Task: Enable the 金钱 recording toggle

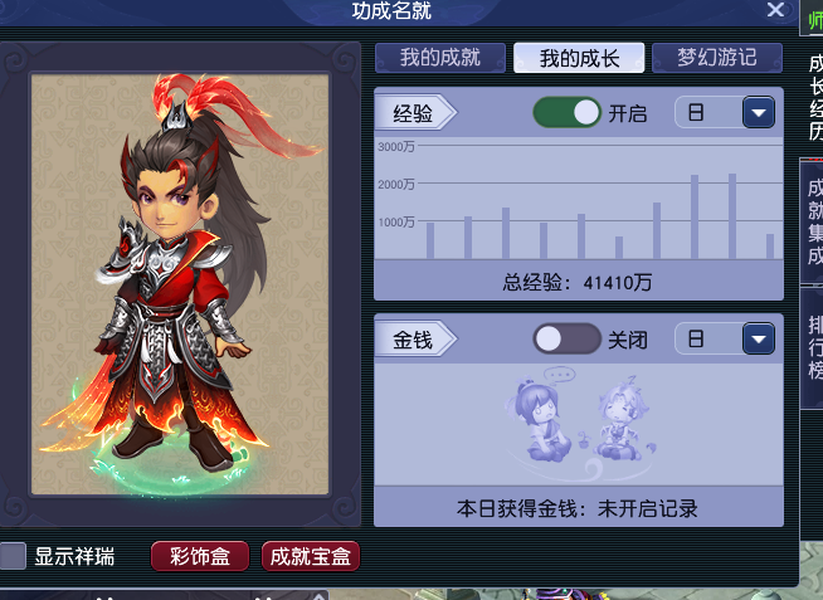Action: click(x=567, y=339)
